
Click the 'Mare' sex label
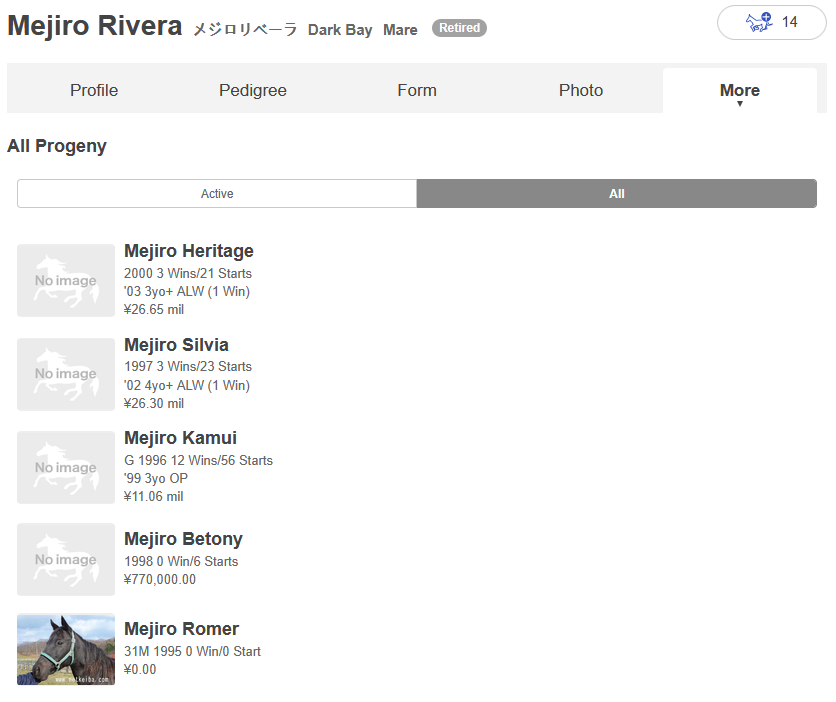coord(400,30)
